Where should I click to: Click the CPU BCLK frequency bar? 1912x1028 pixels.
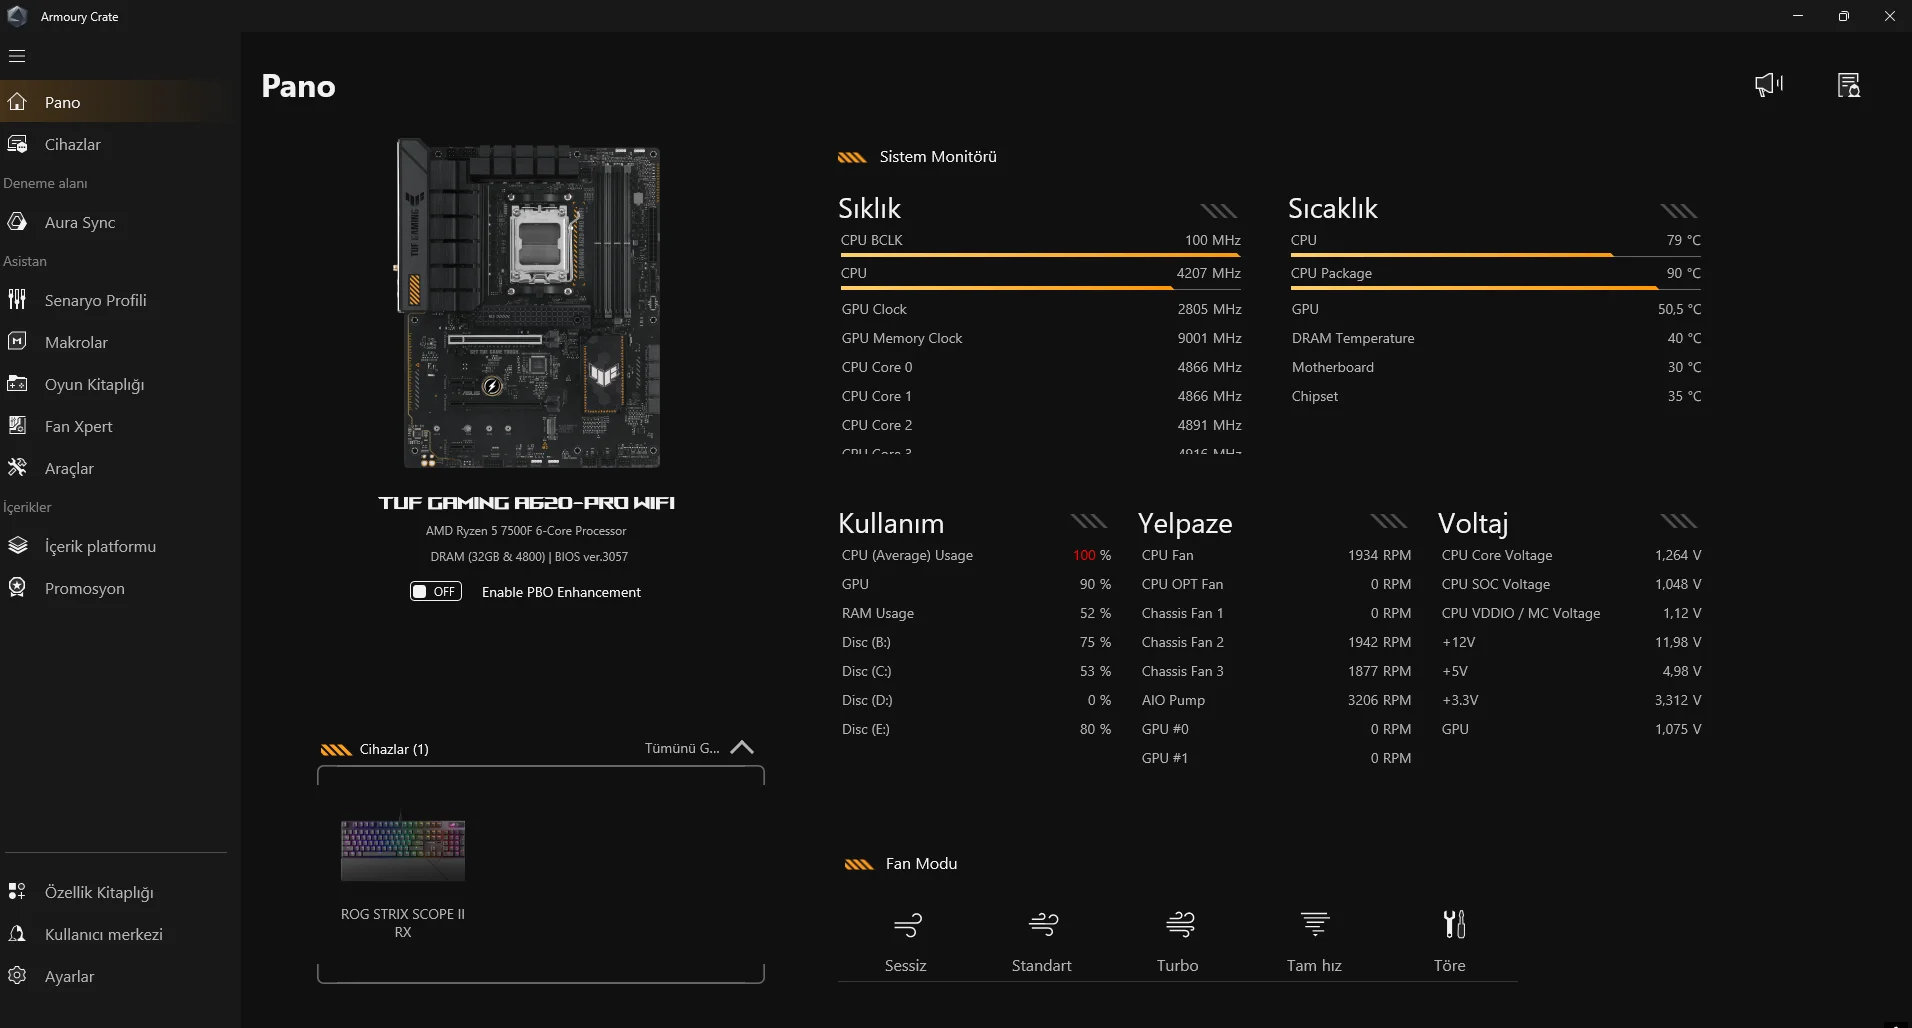pos(1040,255)
